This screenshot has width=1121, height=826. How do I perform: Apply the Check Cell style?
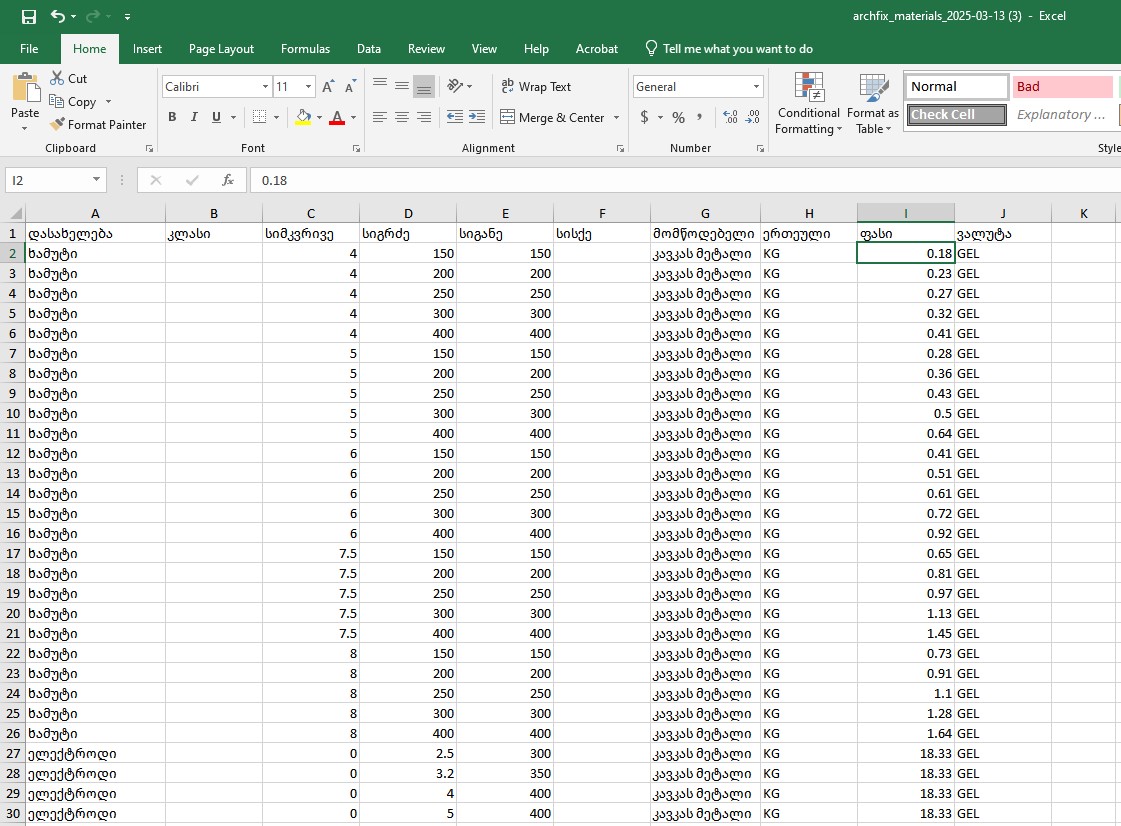point(957,114)
